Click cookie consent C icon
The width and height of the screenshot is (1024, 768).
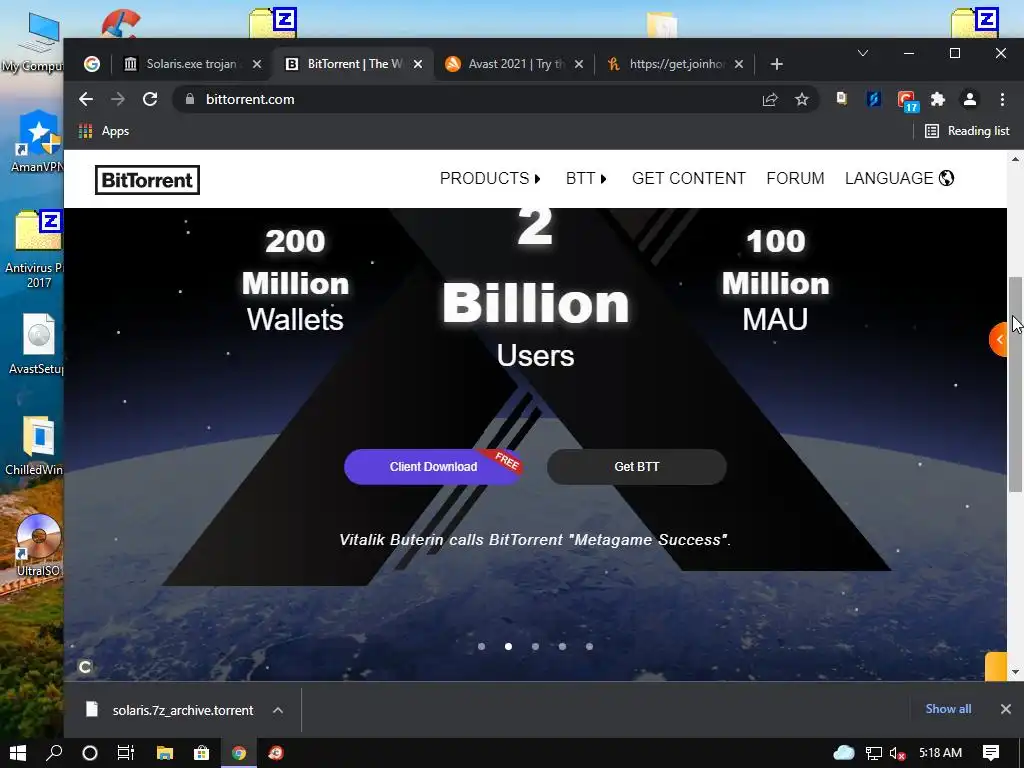85,667
